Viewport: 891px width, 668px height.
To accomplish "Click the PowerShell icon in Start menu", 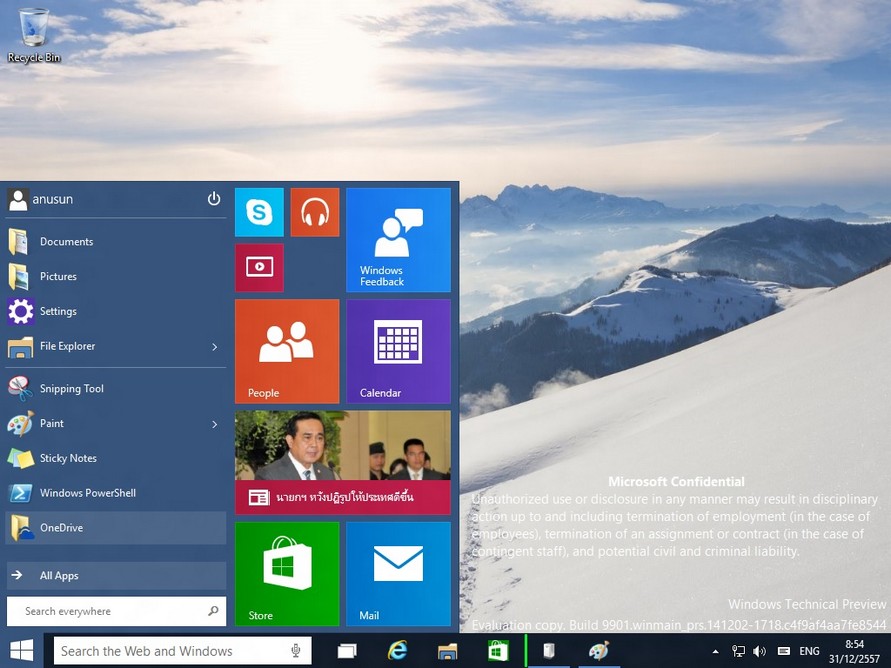I will (20, 493).
